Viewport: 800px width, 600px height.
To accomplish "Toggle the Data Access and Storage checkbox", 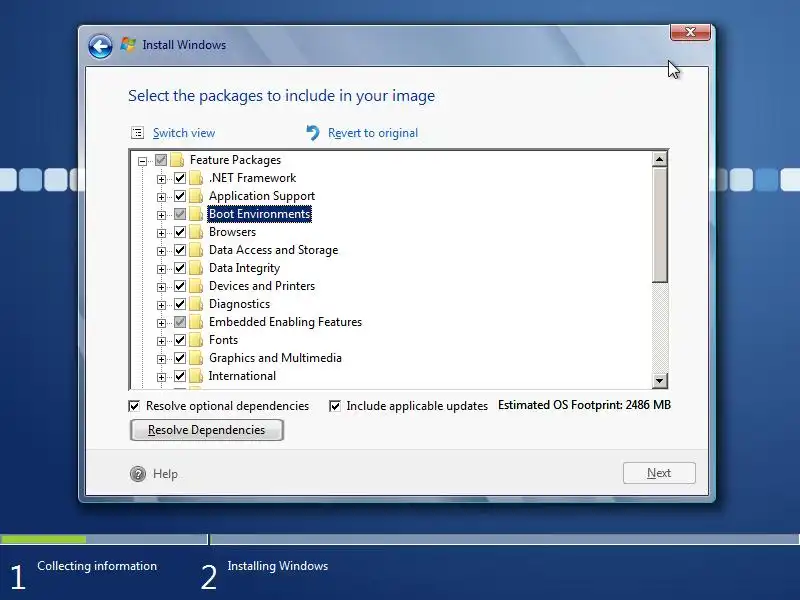I will click(180, 250).
